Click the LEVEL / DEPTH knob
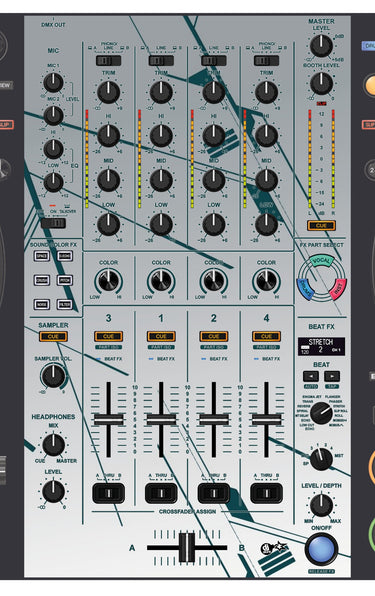This screenshot has width=375, height=596. coord(321,505)
